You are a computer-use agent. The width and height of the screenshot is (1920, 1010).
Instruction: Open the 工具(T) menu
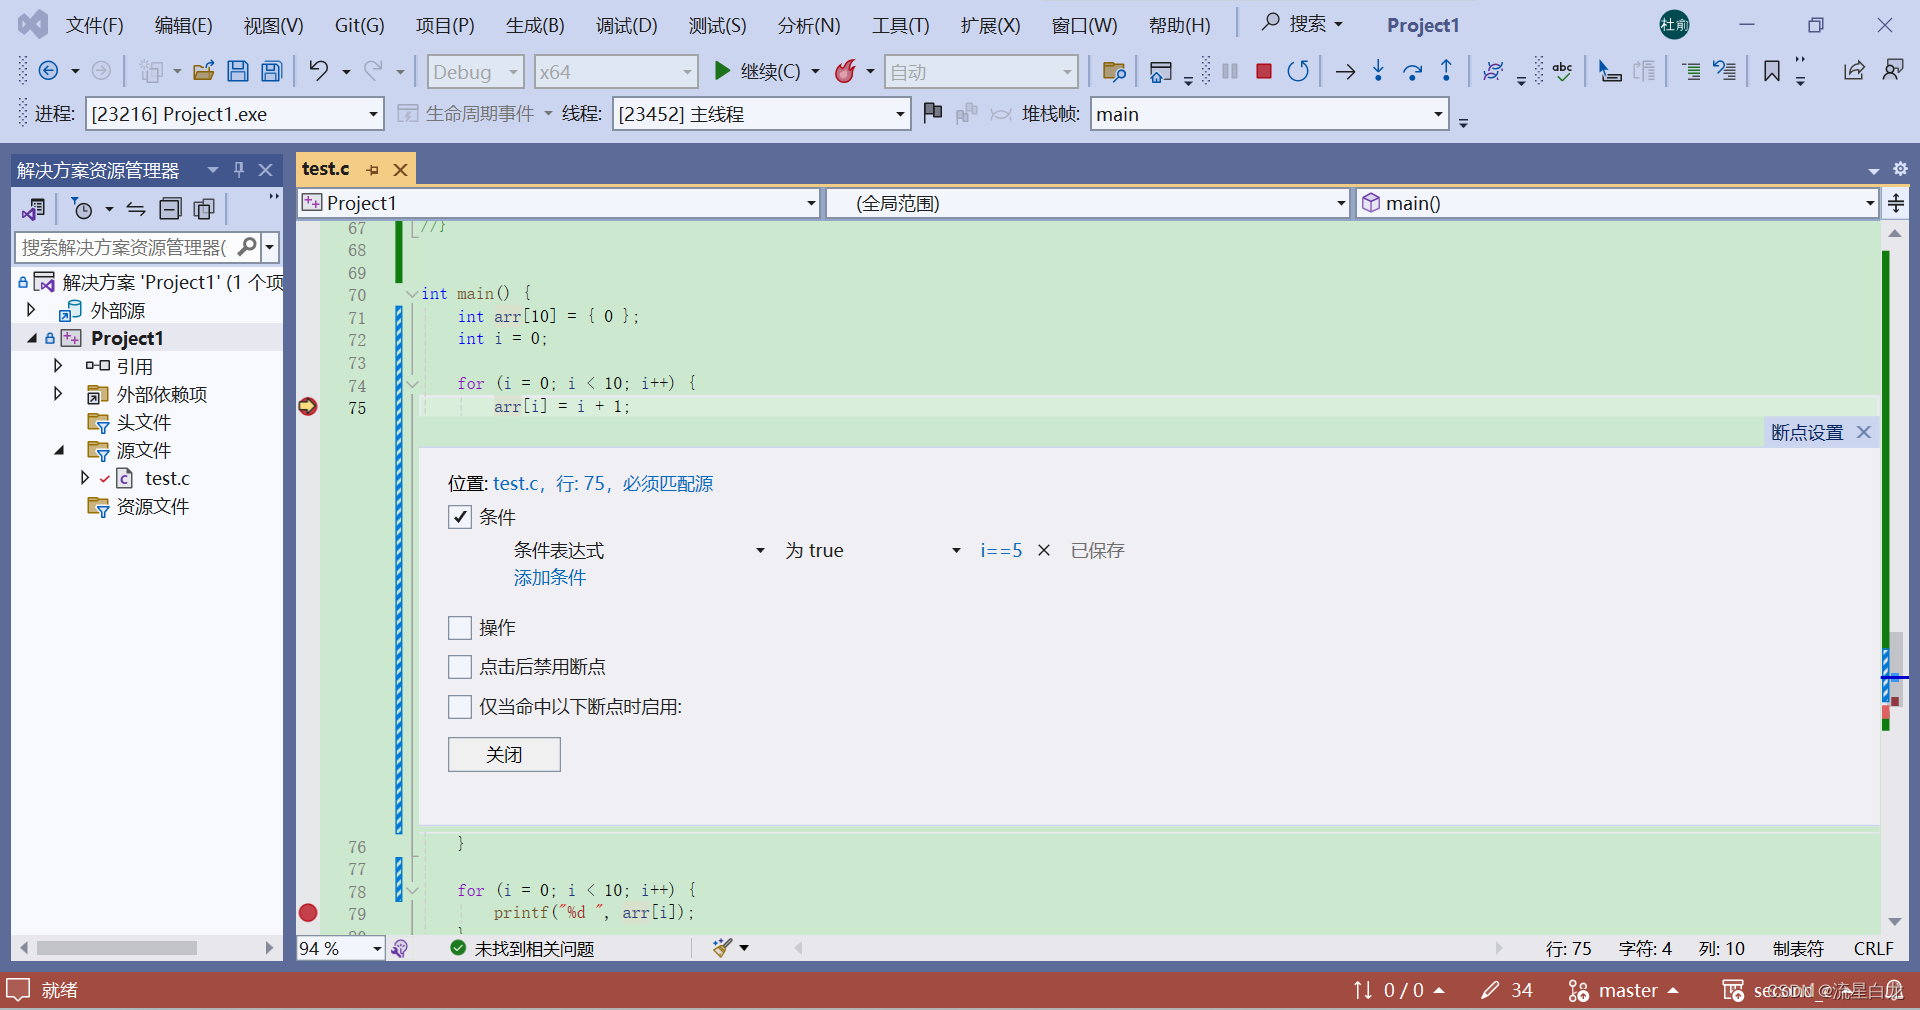coord(900,25)
